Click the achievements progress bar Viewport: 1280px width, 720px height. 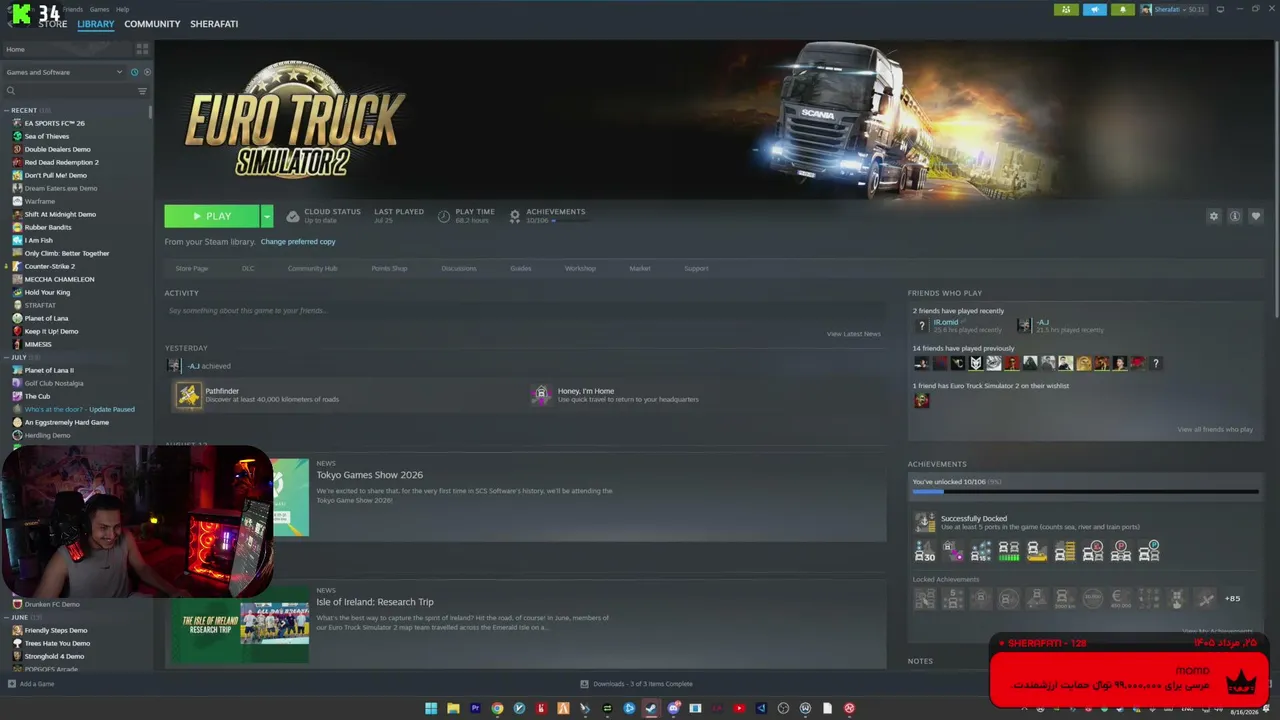point(1086,492)
